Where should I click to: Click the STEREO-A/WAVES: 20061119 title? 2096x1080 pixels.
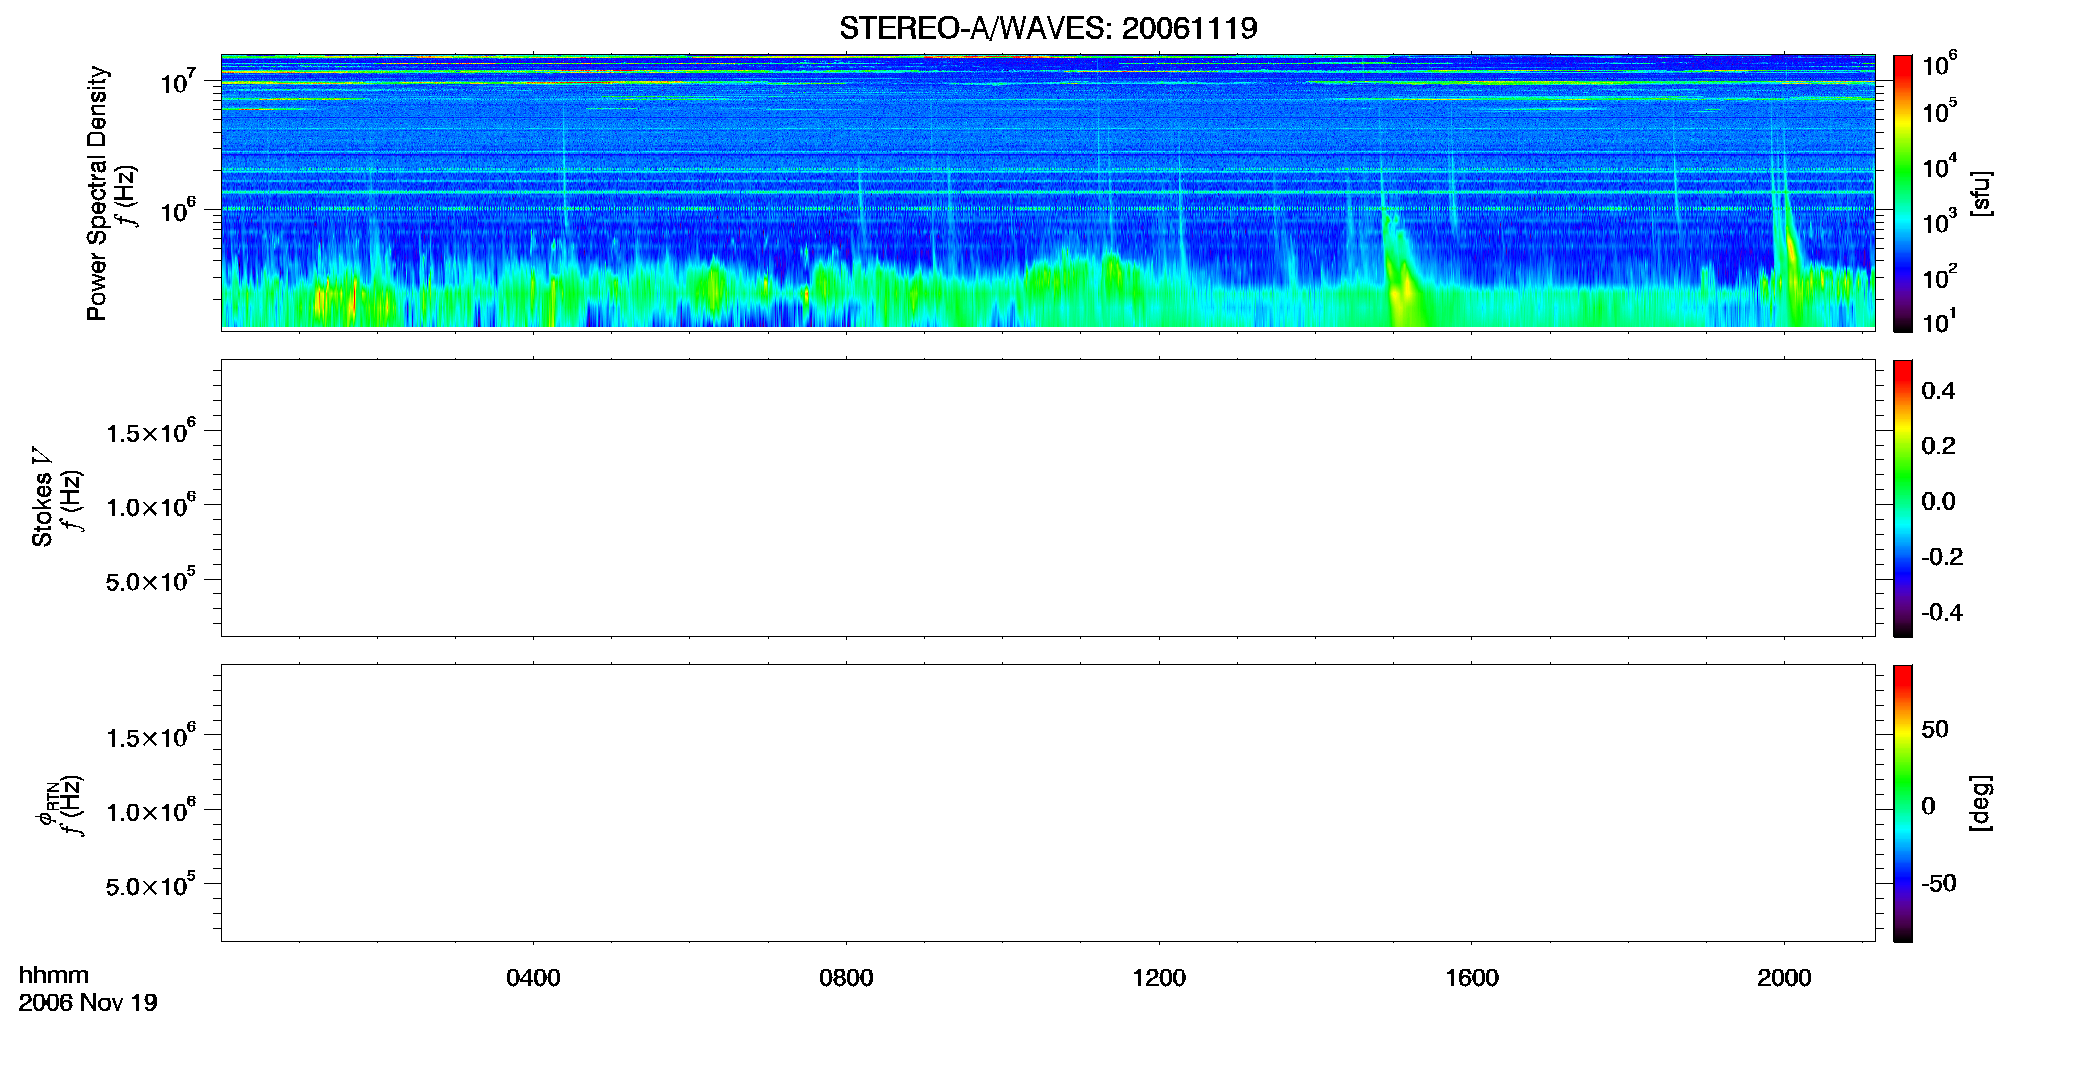(1048, 28)
